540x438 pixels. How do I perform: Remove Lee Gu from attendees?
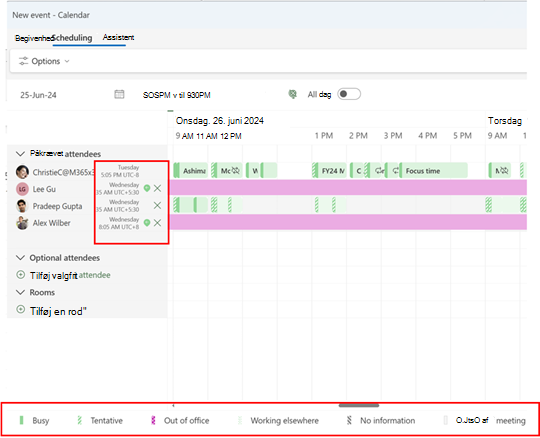click(157, 188)
